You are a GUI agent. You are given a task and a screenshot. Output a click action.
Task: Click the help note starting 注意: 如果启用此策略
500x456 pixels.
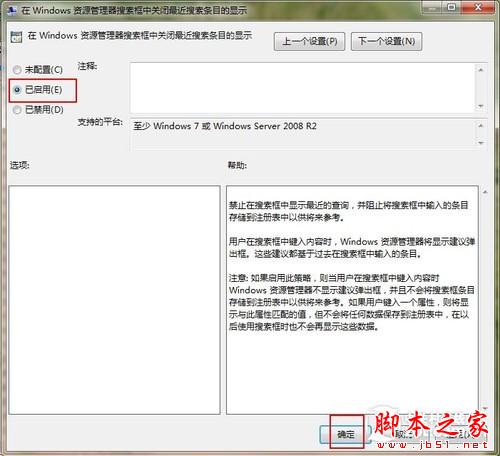coord(352,302)
